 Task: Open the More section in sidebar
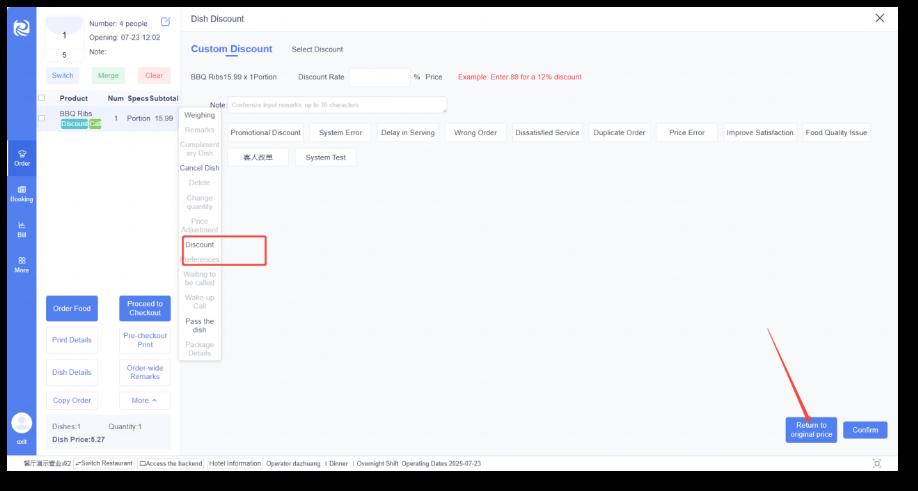[x=21, y=264]
